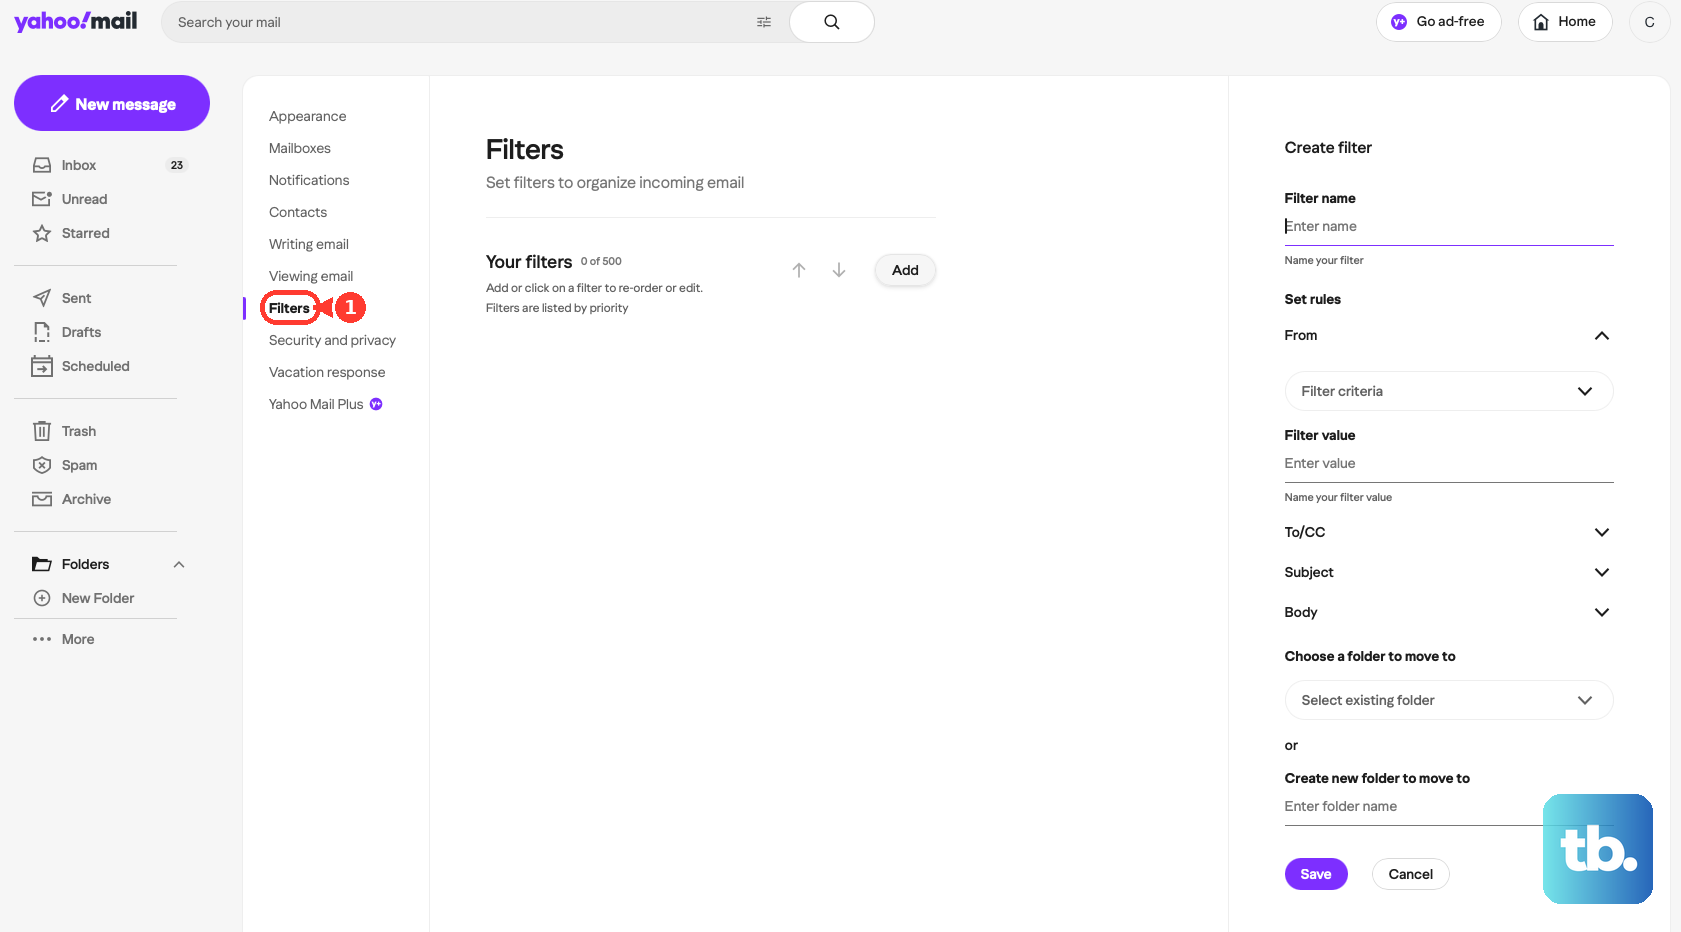1681x932 pixels.
Task: Open Security and privacy settings
Action: tap(332, 340)
